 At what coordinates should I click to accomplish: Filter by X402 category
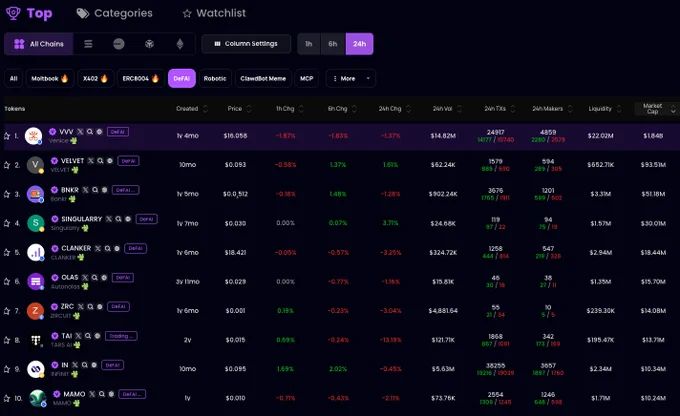coord(95,79)
